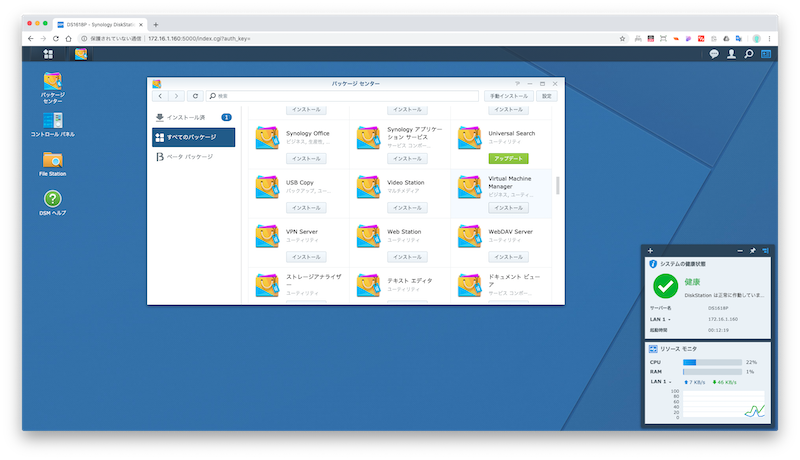Go back in Package Center
This screenshot has height=460, width=800.
coord(160,96)
